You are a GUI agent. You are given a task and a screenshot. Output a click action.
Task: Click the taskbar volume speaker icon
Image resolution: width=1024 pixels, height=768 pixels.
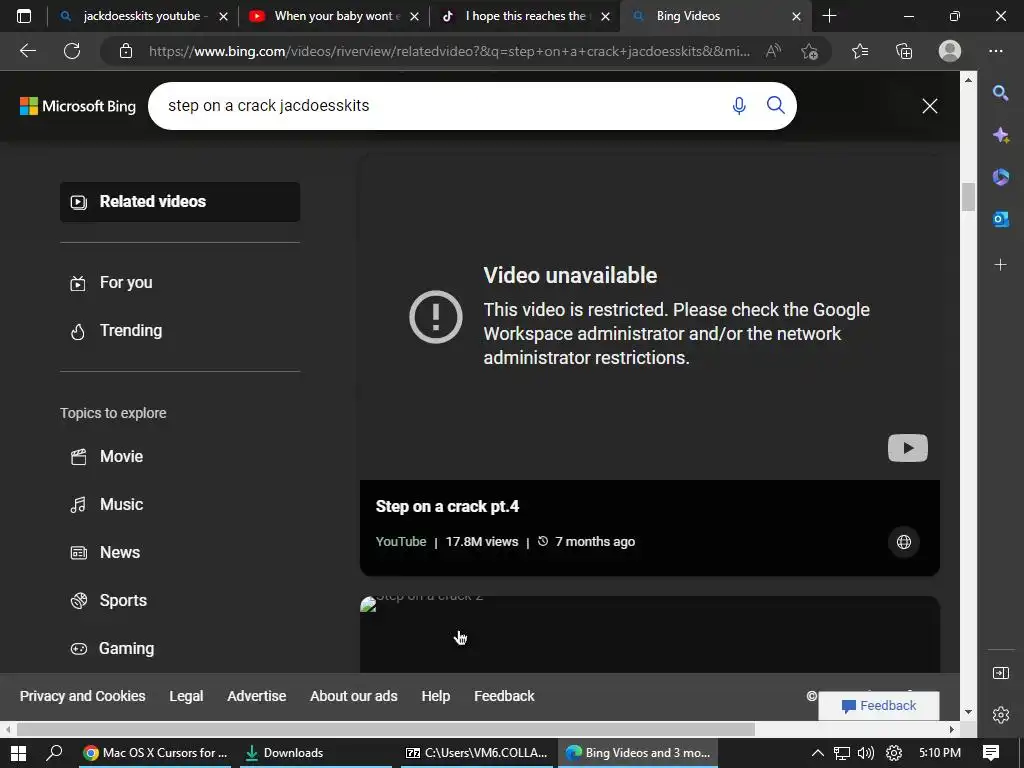coord(866,753)
